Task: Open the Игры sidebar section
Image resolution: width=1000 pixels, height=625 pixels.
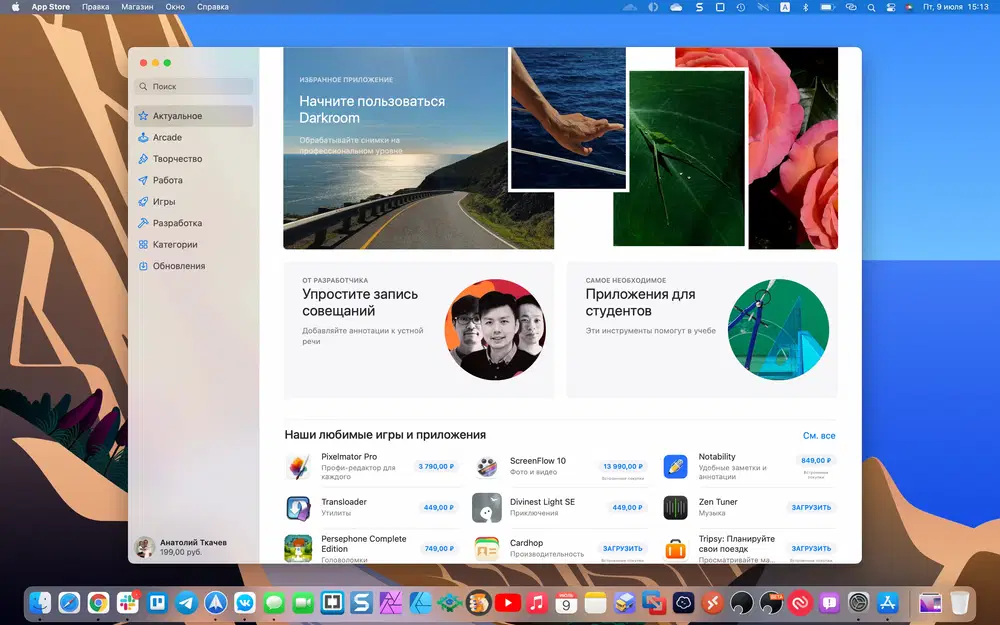Action: point(193,202)
